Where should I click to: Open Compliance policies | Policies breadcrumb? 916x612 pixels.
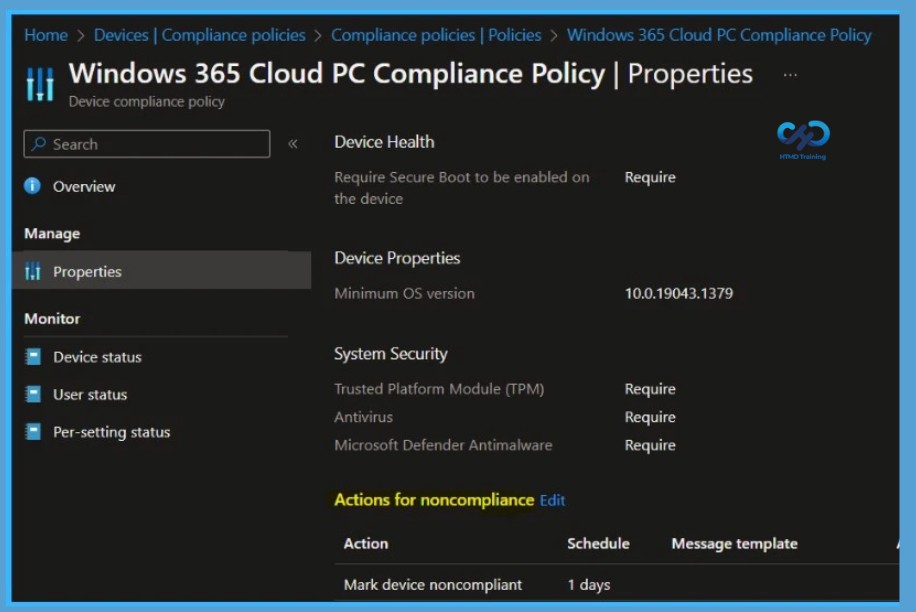[x=436, y=35]
